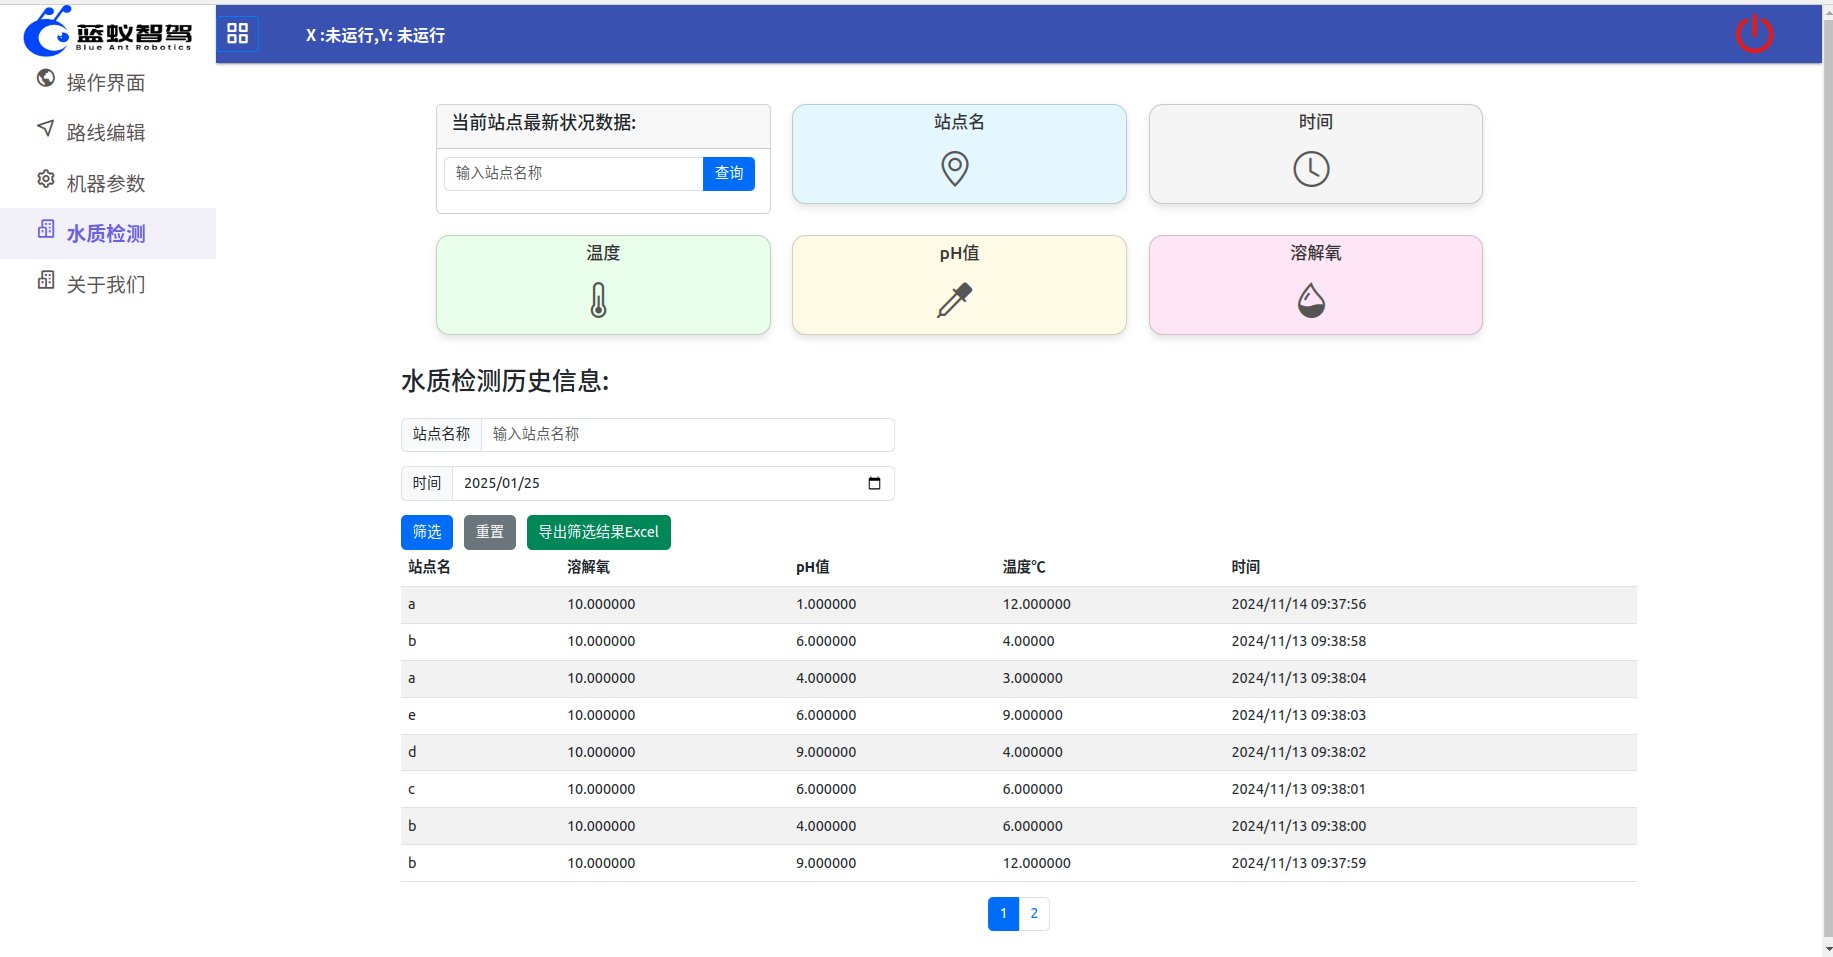Click the clock icon in 时间 card
The image size is (1833, 957).
pyautogui.click(x=1312, y=169)
